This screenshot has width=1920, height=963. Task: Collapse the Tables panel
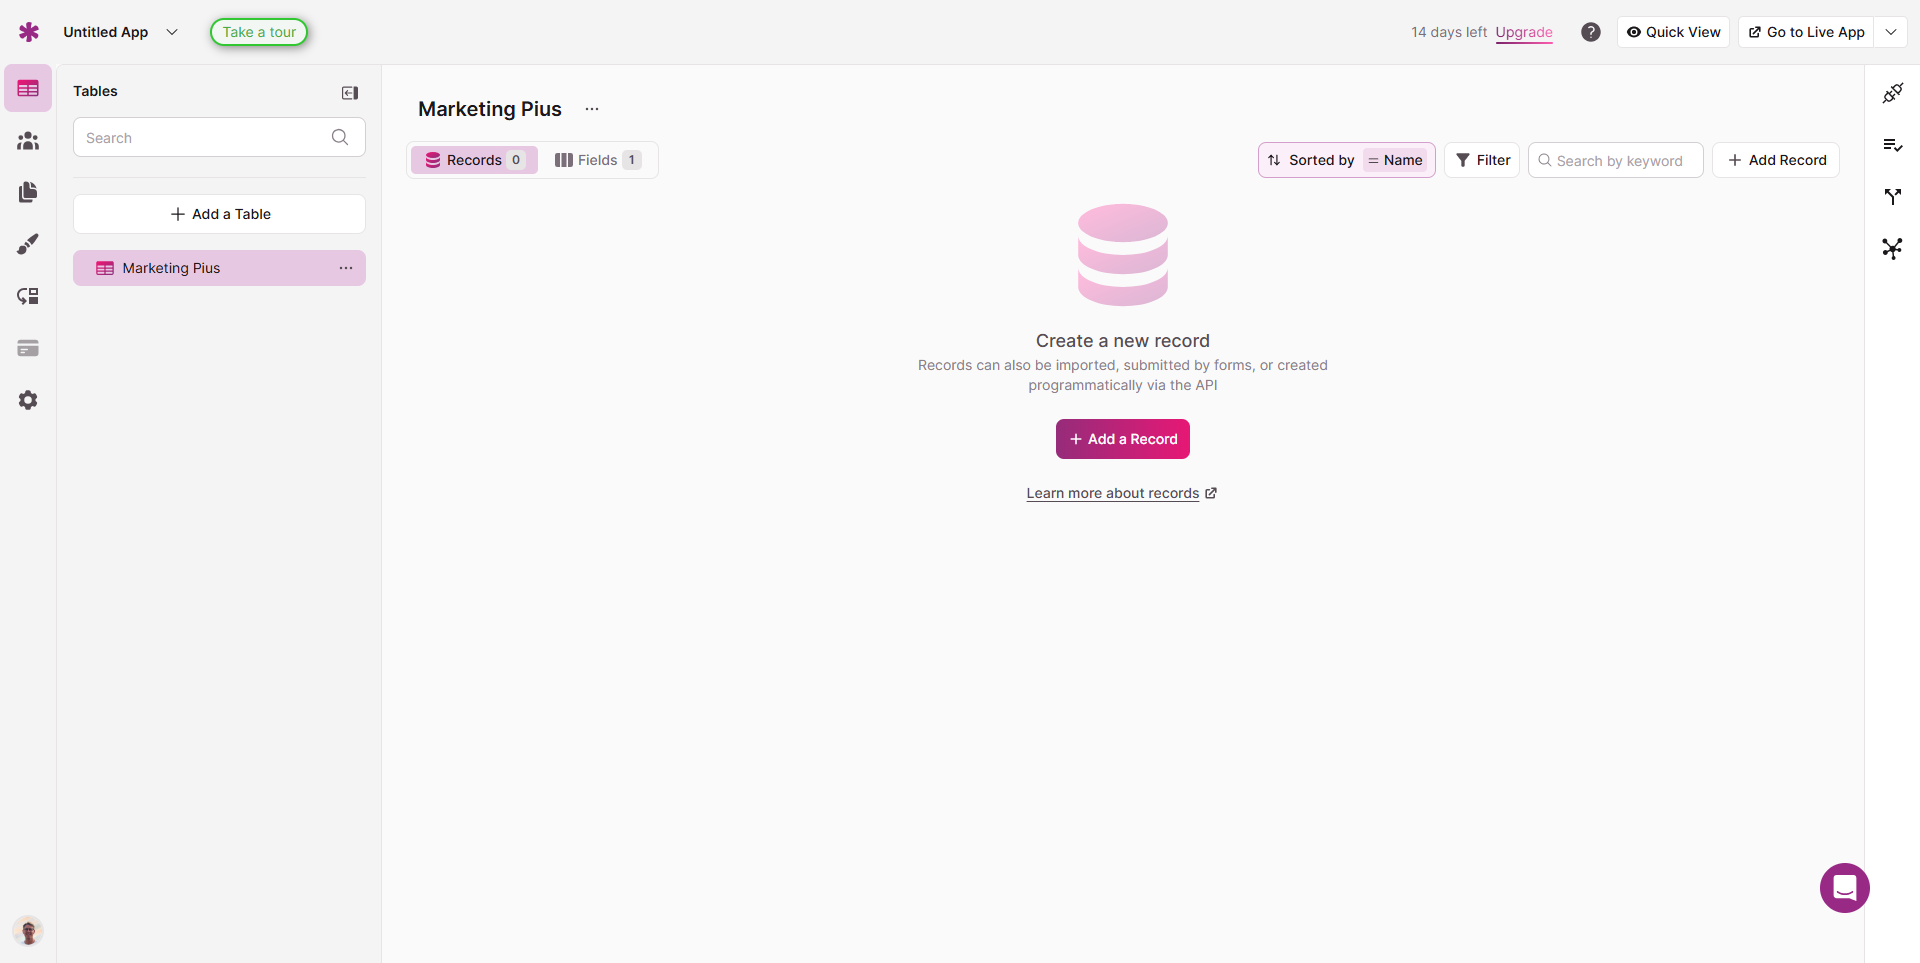click(350, 93)
